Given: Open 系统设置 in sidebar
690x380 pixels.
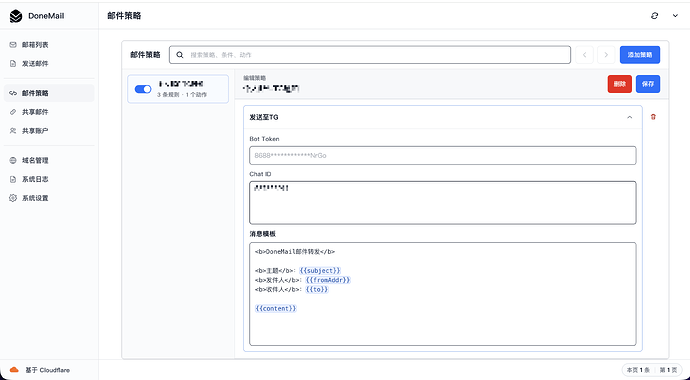Looking at the screenshot, I should (x=49, y=198).
